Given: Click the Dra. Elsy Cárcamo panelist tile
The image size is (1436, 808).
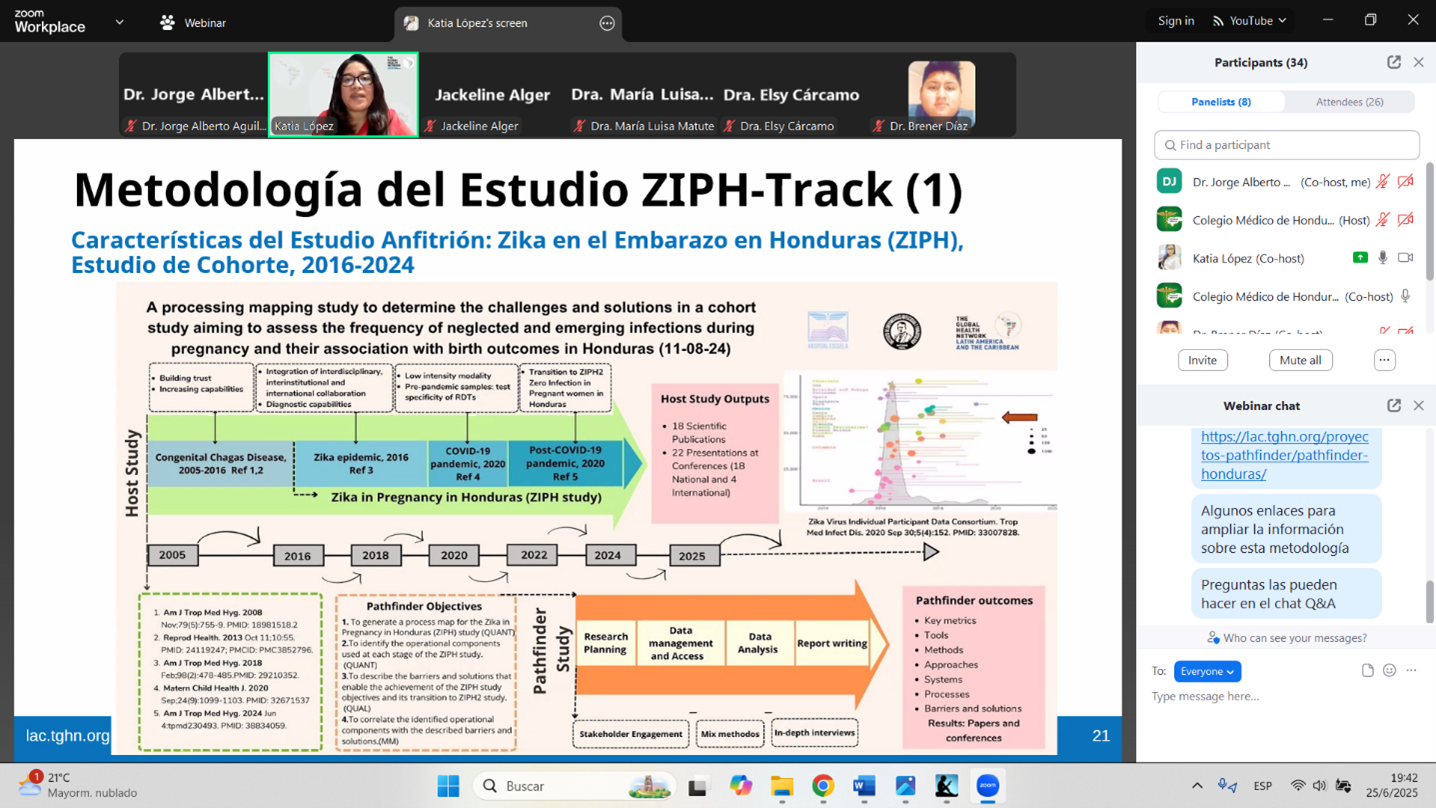Looking at the screenshot, I should click(x=791, y=94).
